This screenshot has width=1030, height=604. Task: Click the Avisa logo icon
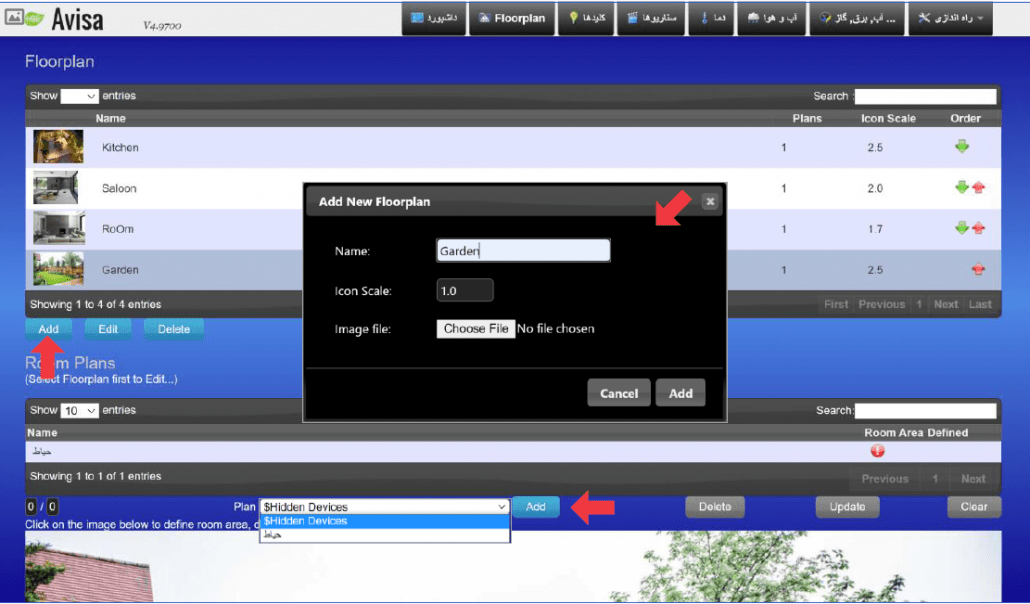[24, 18]
